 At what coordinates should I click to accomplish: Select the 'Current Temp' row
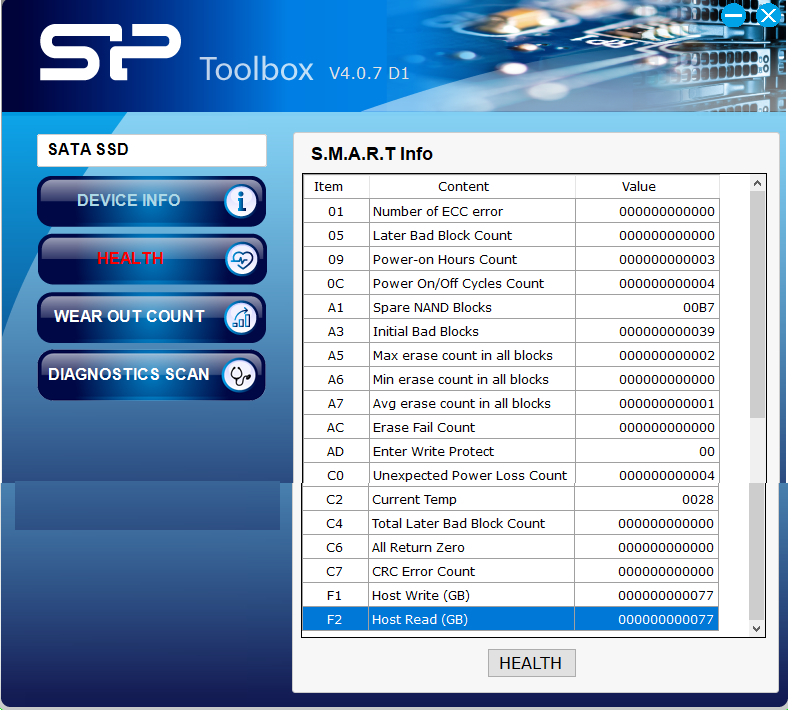[x=510, y=499]
